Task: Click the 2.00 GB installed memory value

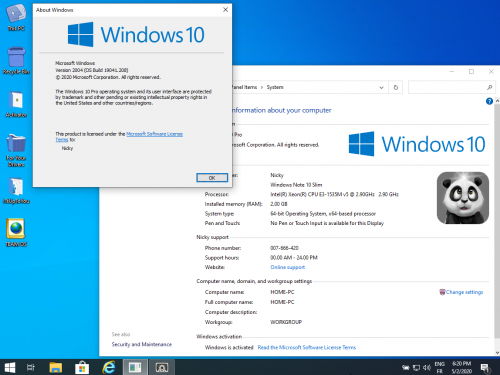Action: (x=279, y=204)
